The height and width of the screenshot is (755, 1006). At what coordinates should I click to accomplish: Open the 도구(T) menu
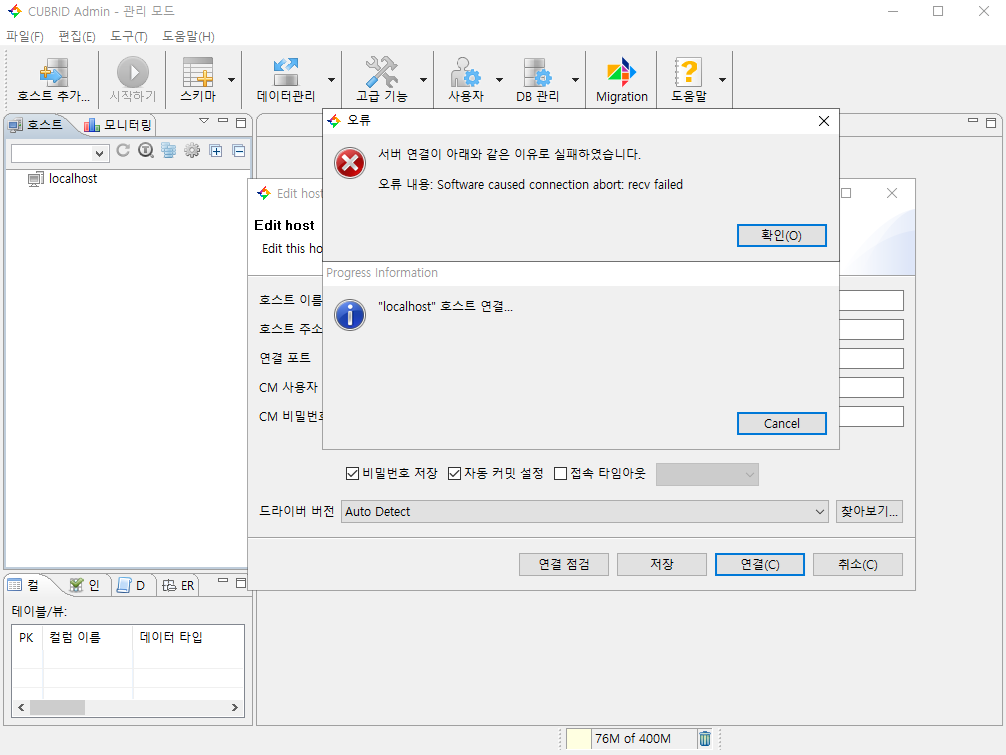click(x=128, y=37)
